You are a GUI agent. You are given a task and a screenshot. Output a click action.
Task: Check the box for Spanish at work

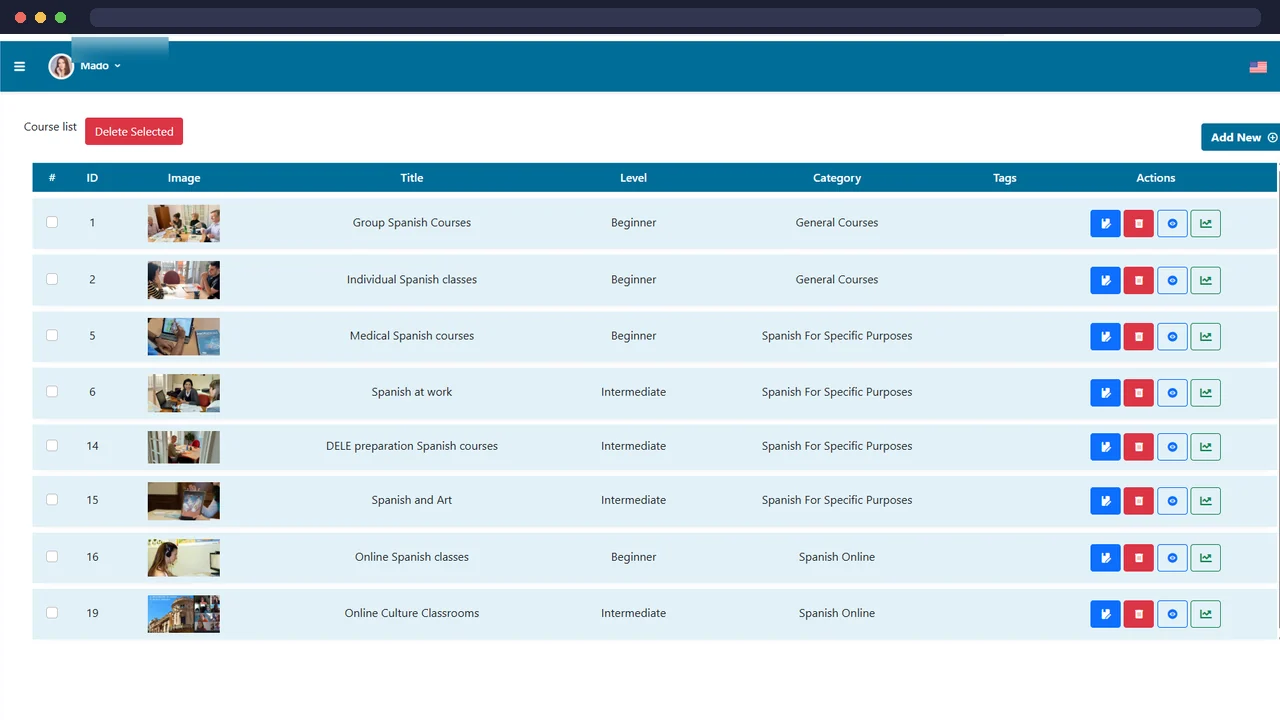coord(52,391)
